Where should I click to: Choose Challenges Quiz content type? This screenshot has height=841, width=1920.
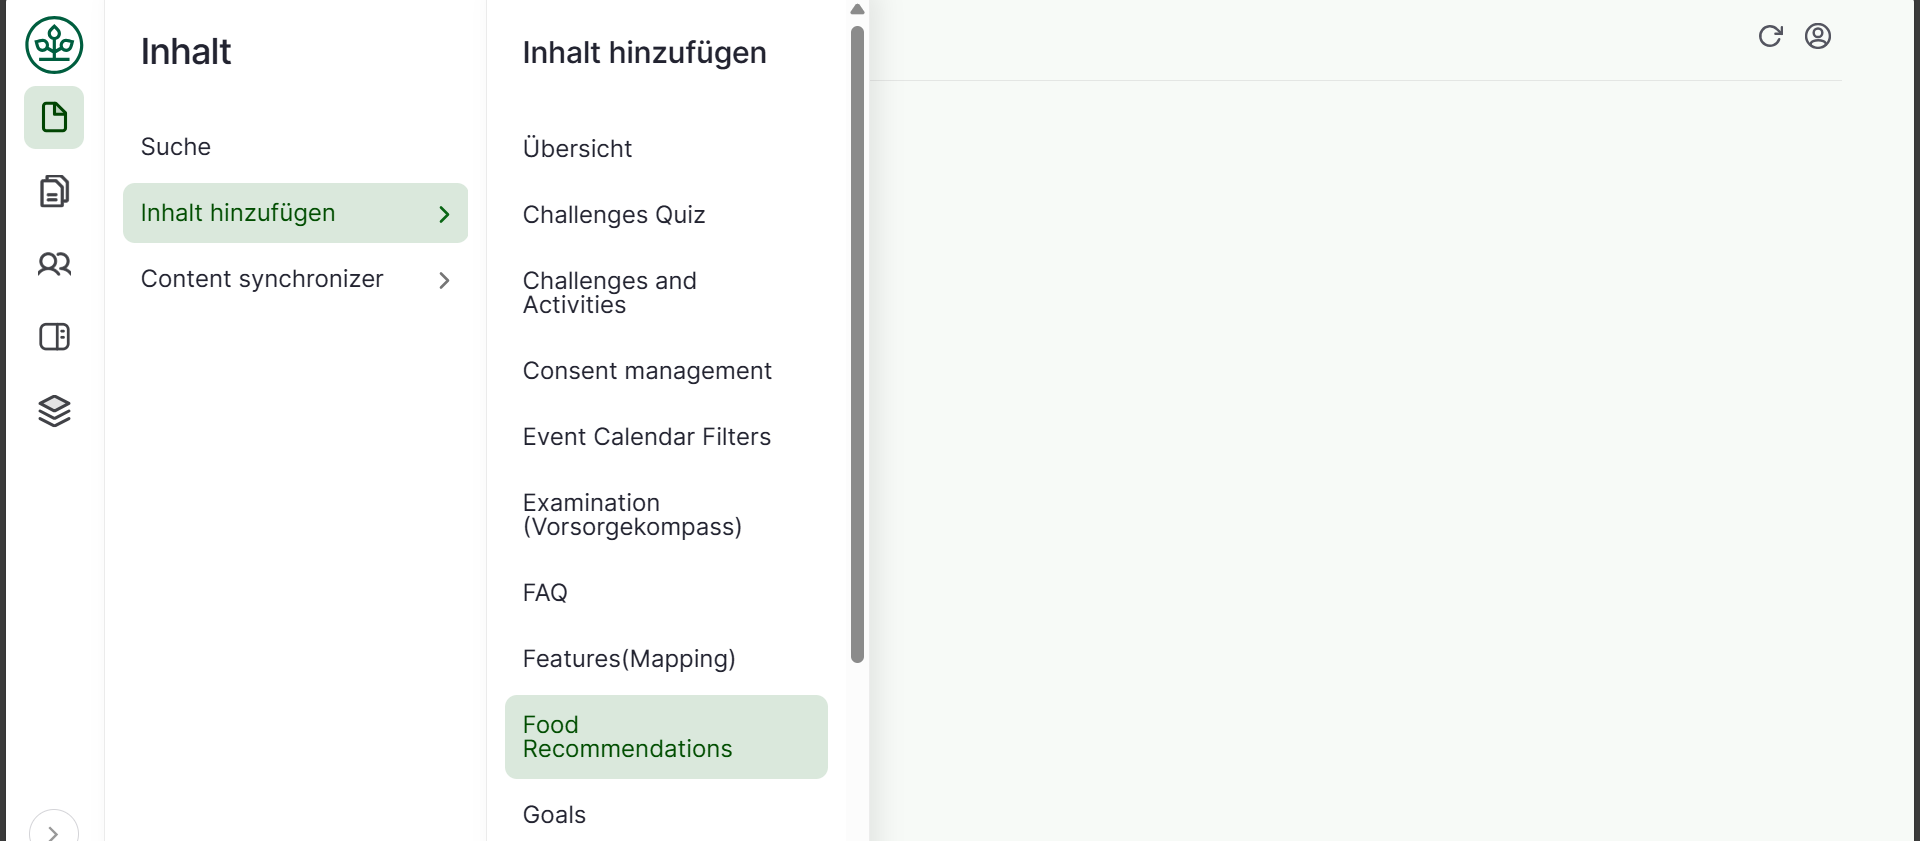[x=614, y=215]
